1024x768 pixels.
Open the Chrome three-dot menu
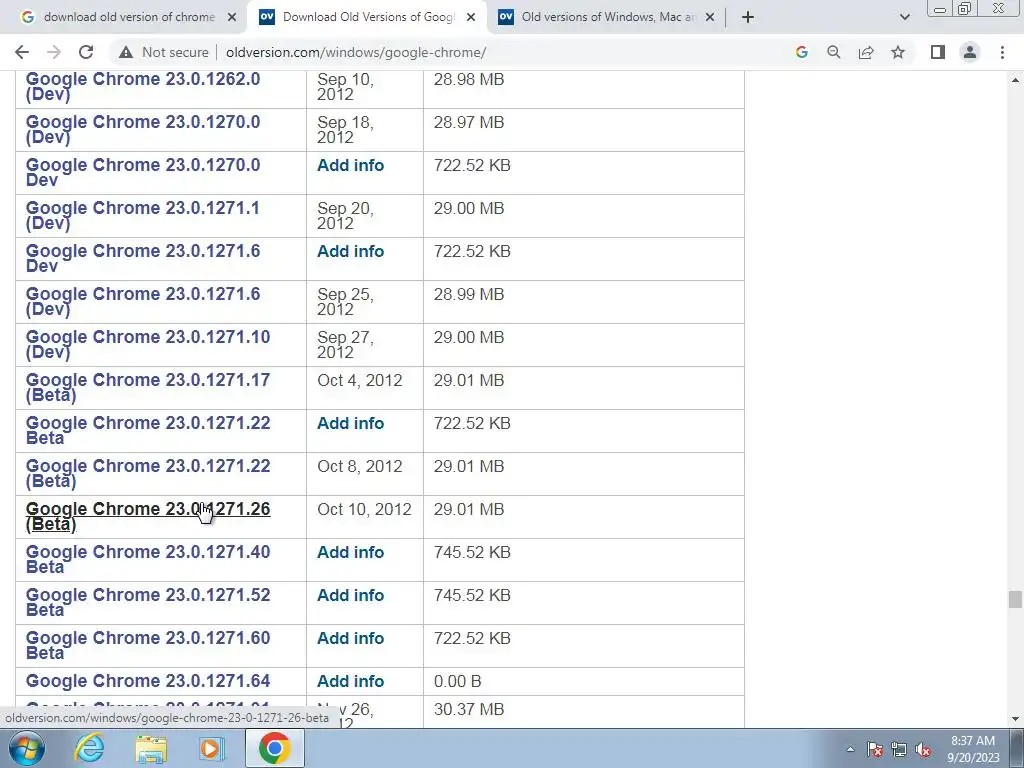click(x=1002, y=52)
